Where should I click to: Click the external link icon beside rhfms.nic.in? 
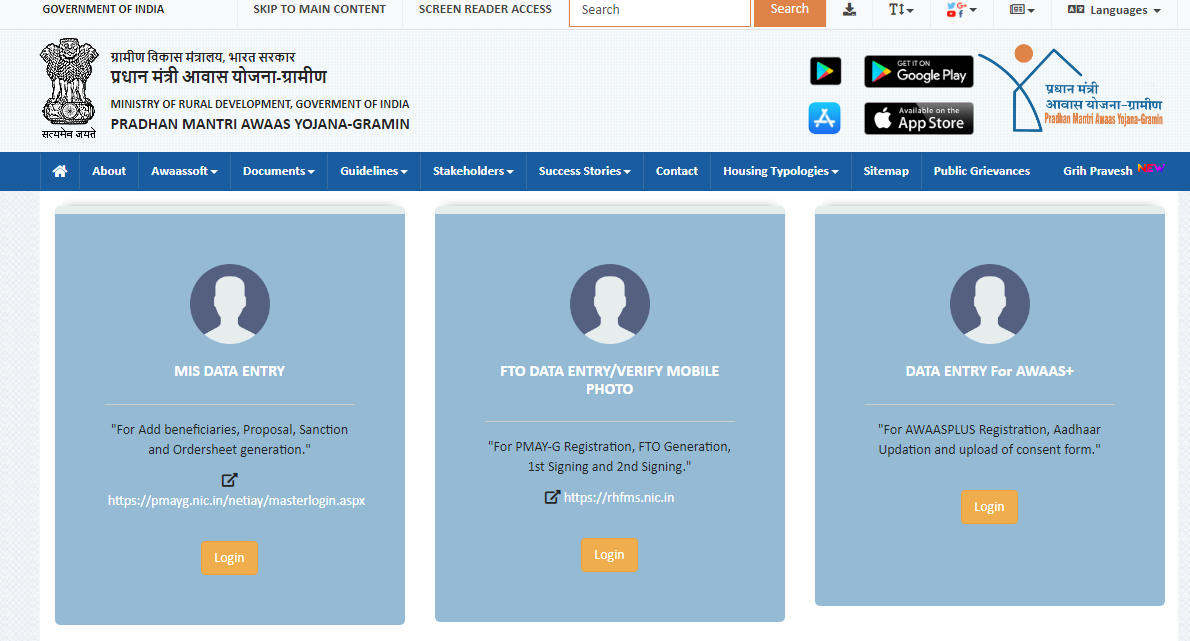(x=552, y=497)
